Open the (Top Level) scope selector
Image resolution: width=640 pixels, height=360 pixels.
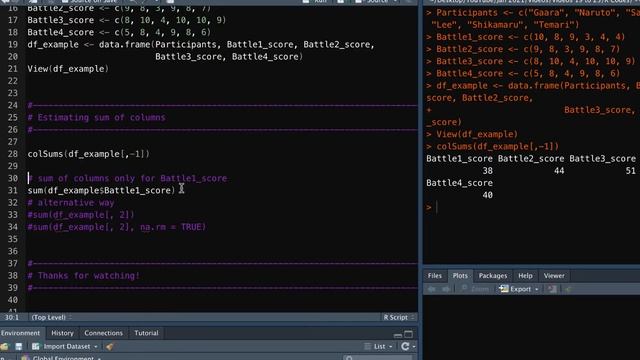click(51, 317)
